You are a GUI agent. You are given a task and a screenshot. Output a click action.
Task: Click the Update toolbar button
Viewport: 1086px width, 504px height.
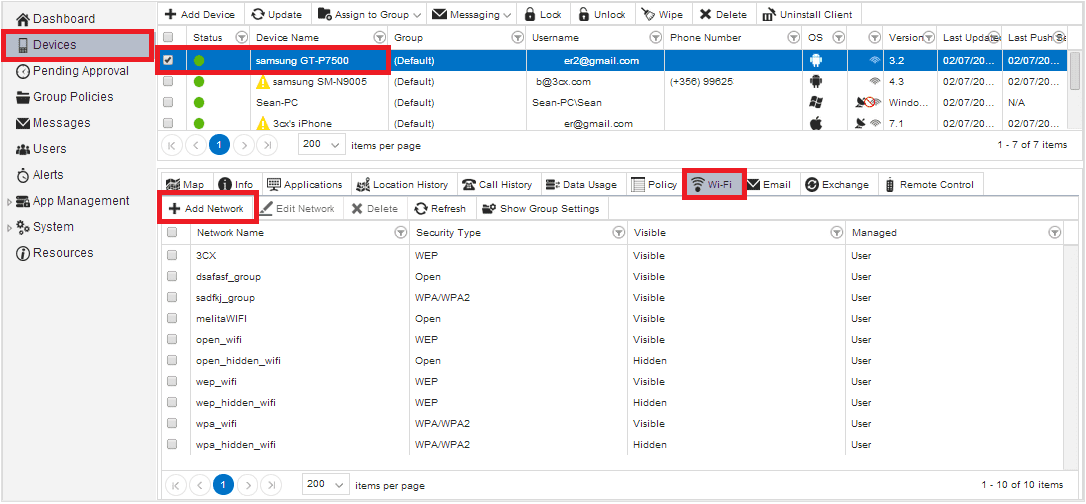(277, 15)
